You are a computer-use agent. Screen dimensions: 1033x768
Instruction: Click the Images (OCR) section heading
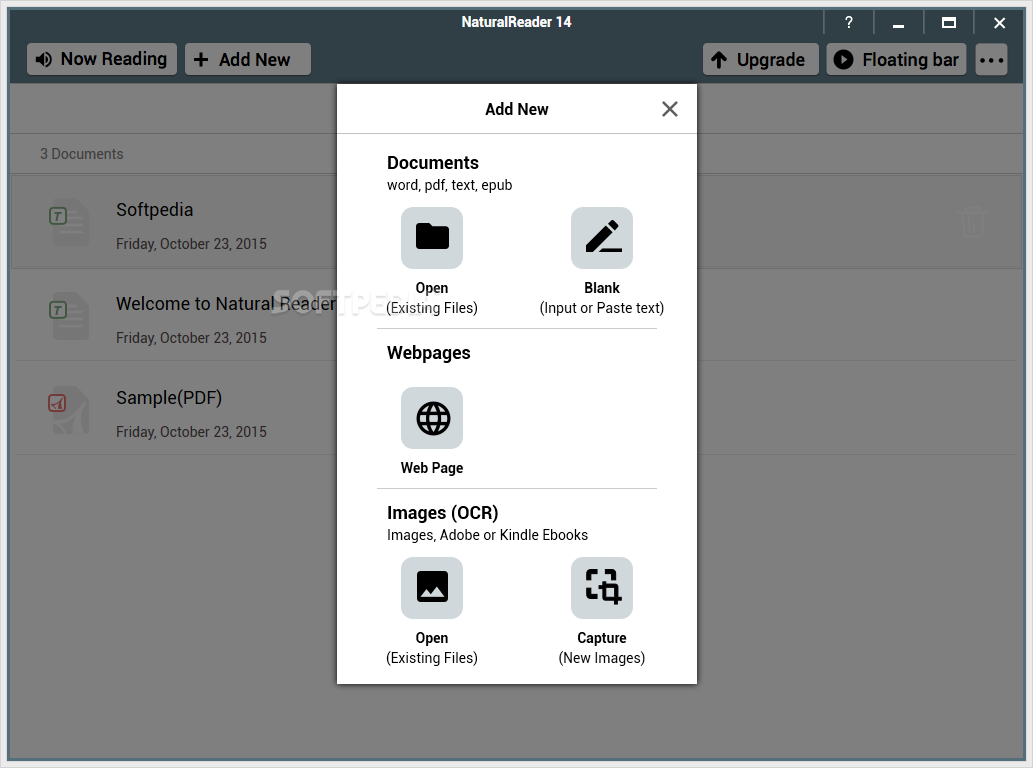(x=442, y=512)
